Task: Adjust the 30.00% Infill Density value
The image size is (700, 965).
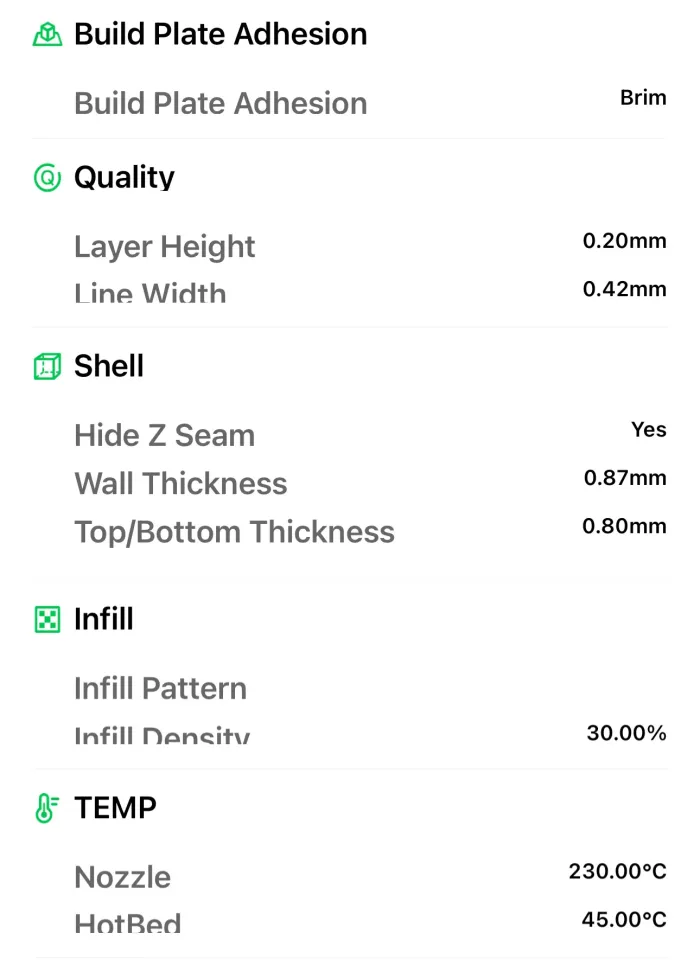Action: [x=626, y=734]
